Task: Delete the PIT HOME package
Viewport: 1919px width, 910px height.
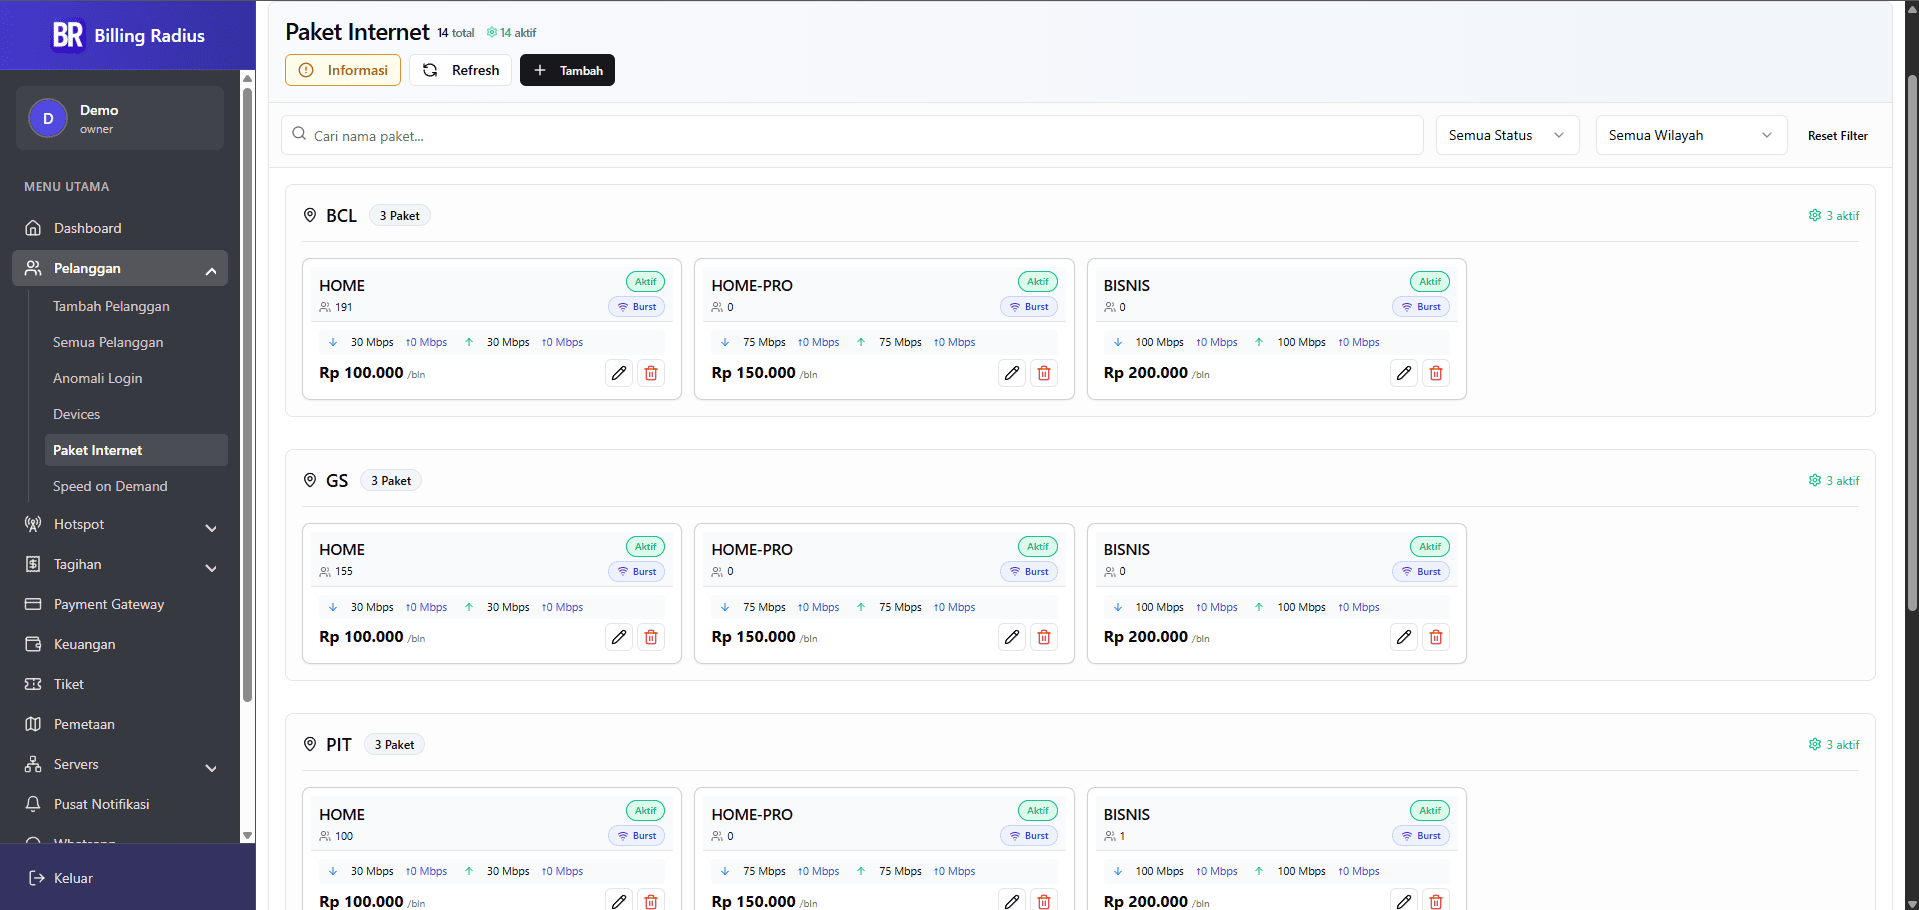Action: [x=651, y=901]
